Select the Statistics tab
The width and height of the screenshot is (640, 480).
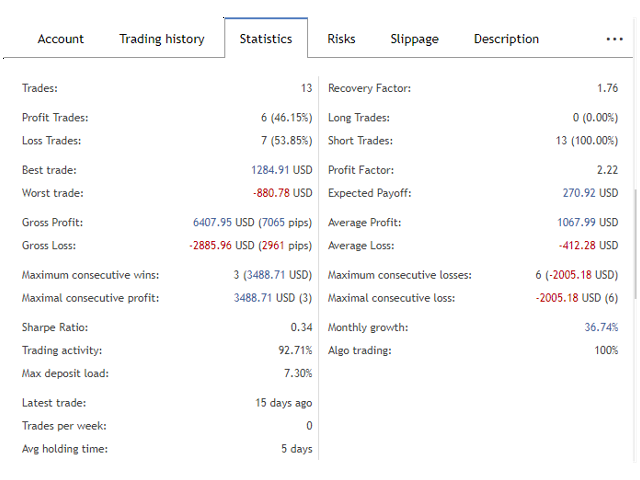(266, 39)
